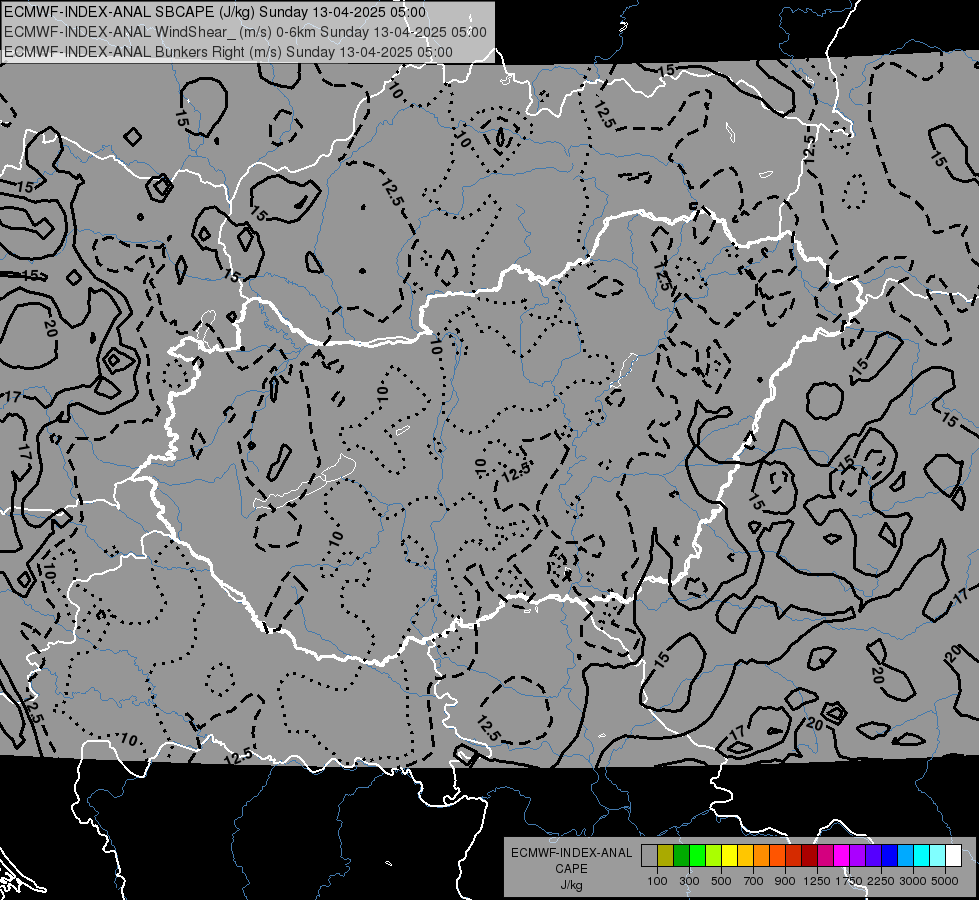Click the 2250 legend tick value
The image size is (979, 900).
point(882,881)
